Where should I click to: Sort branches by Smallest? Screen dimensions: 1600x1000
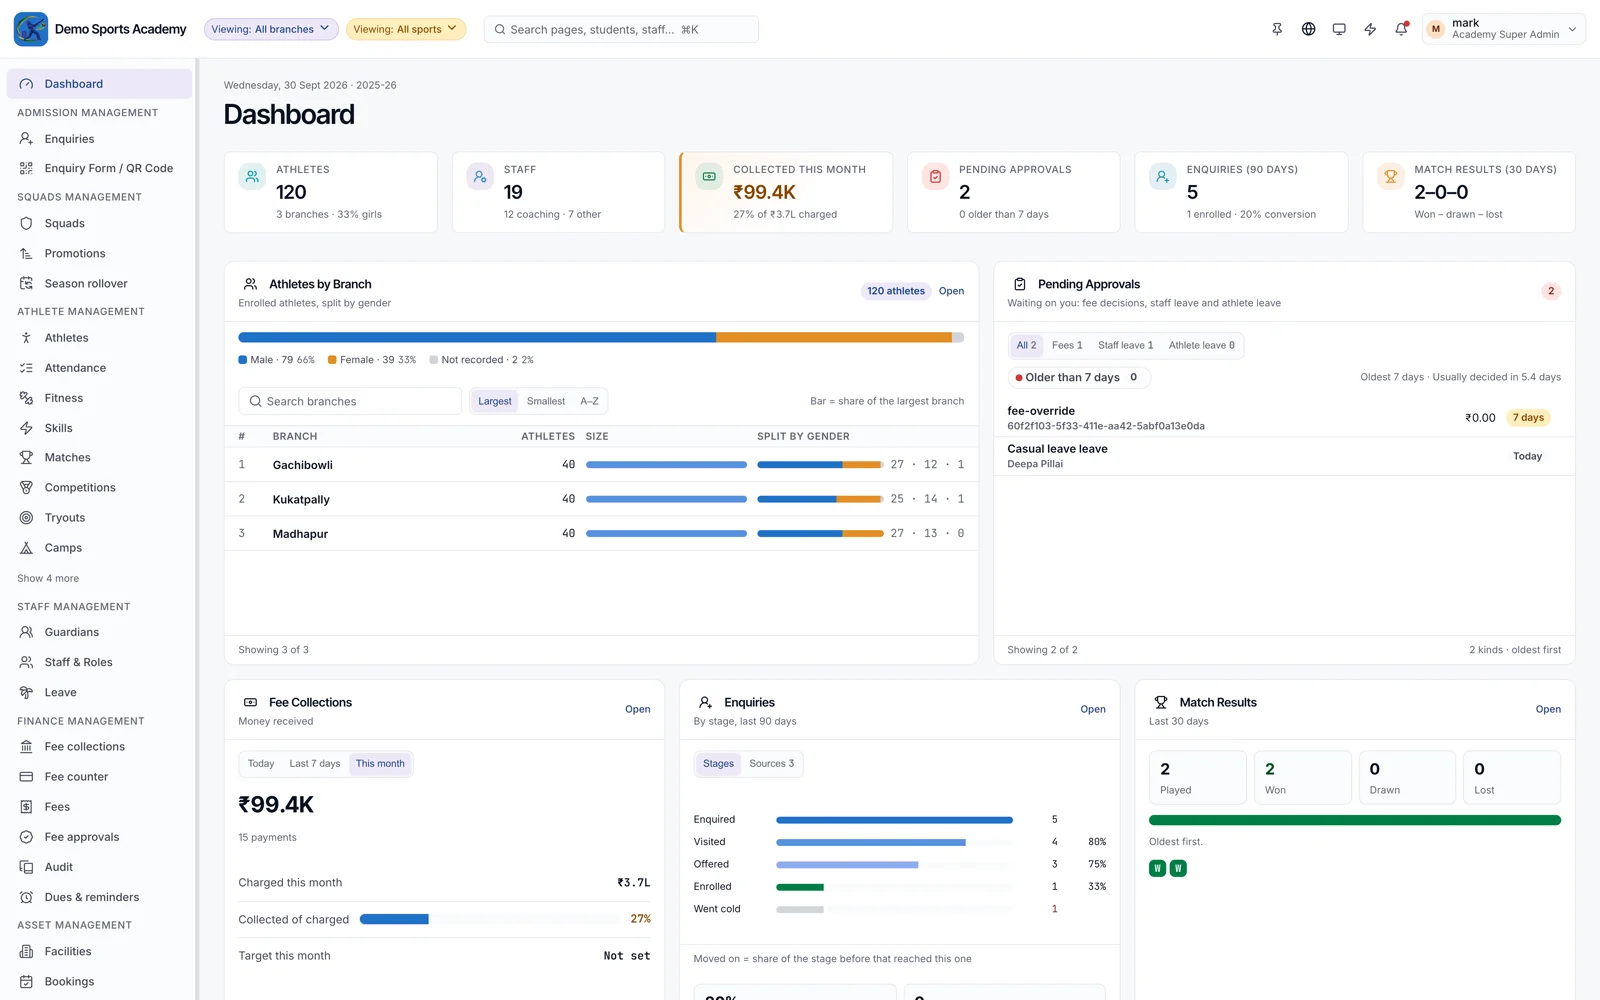546,401
